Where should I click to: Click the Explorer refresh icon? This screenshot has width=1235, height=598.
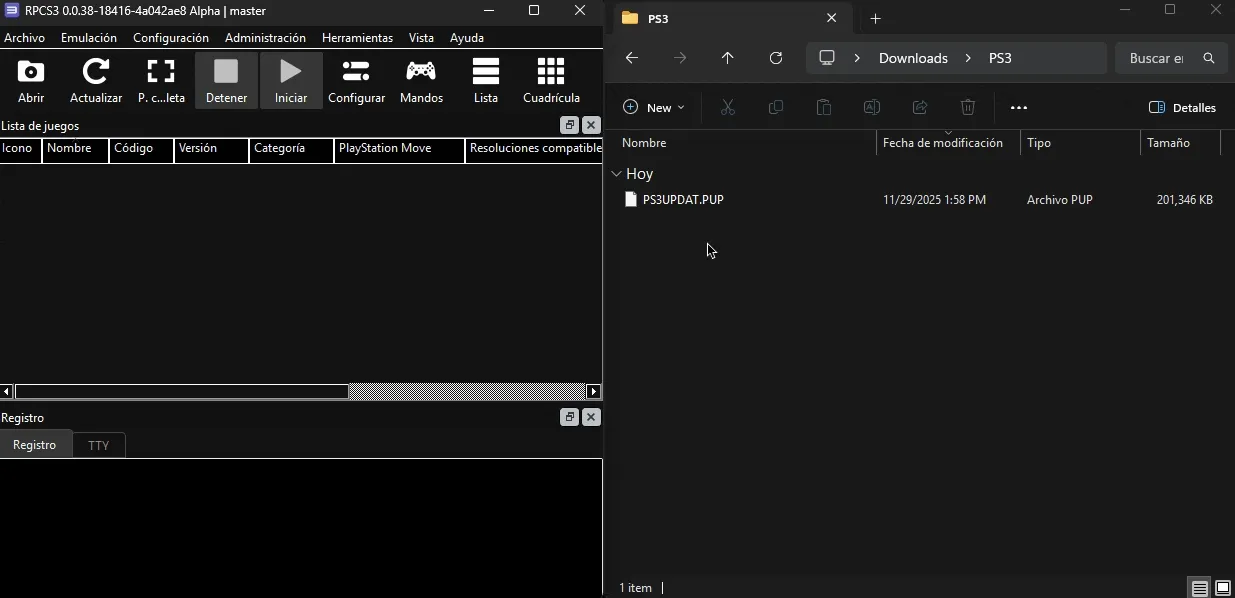click(x=776, y=58)
